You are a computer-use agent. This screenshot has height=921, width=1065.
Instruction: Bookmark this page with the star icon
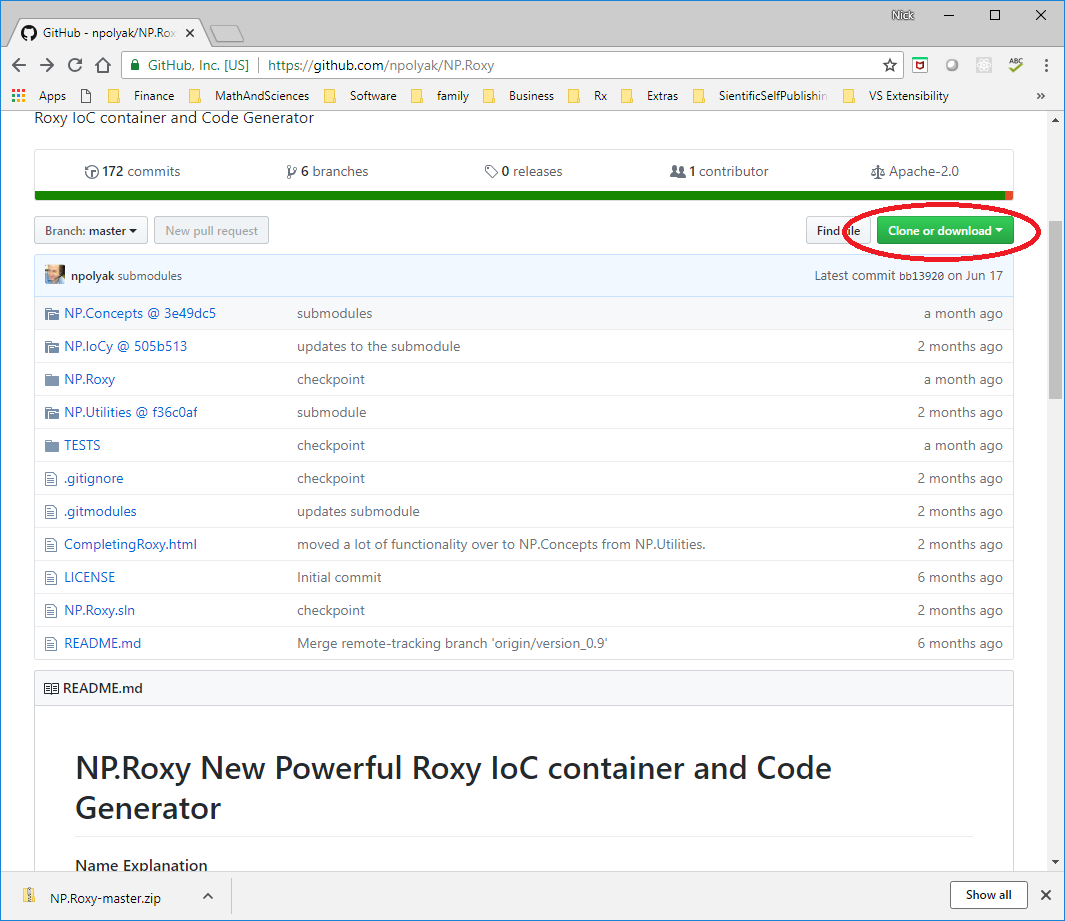pyautogui.click(x=890, y=65)
